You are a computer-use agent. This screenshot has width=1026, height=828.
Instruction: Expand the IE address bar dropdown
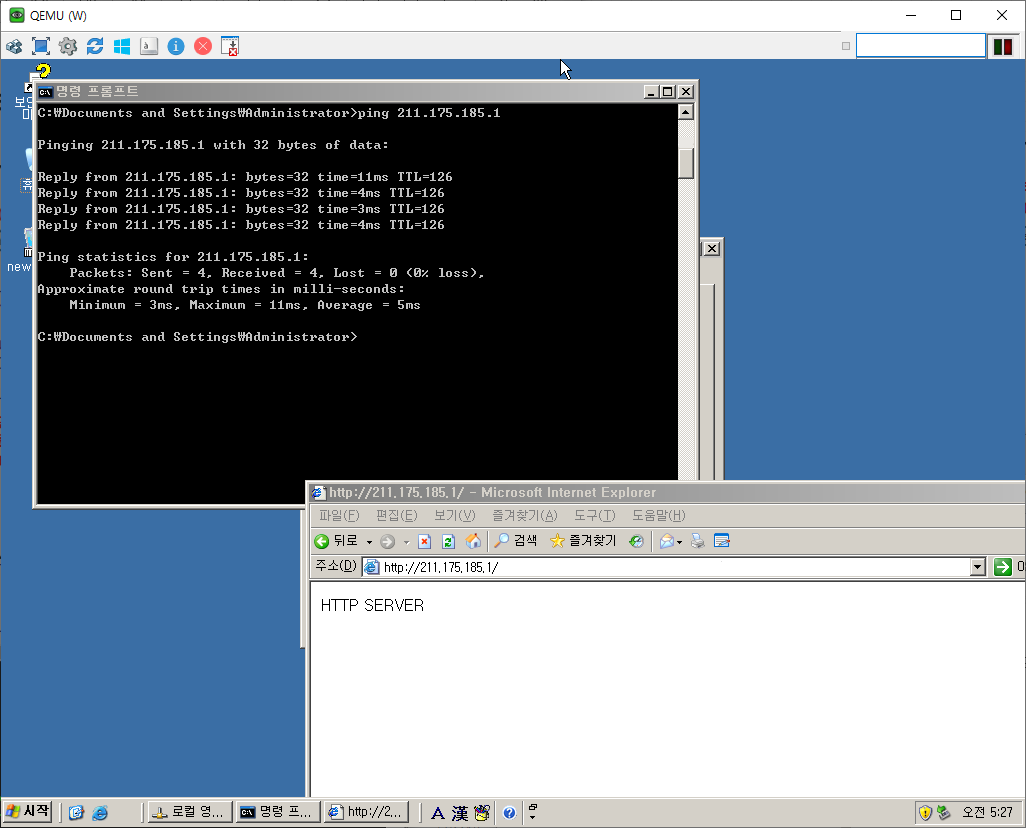point(978,567)
